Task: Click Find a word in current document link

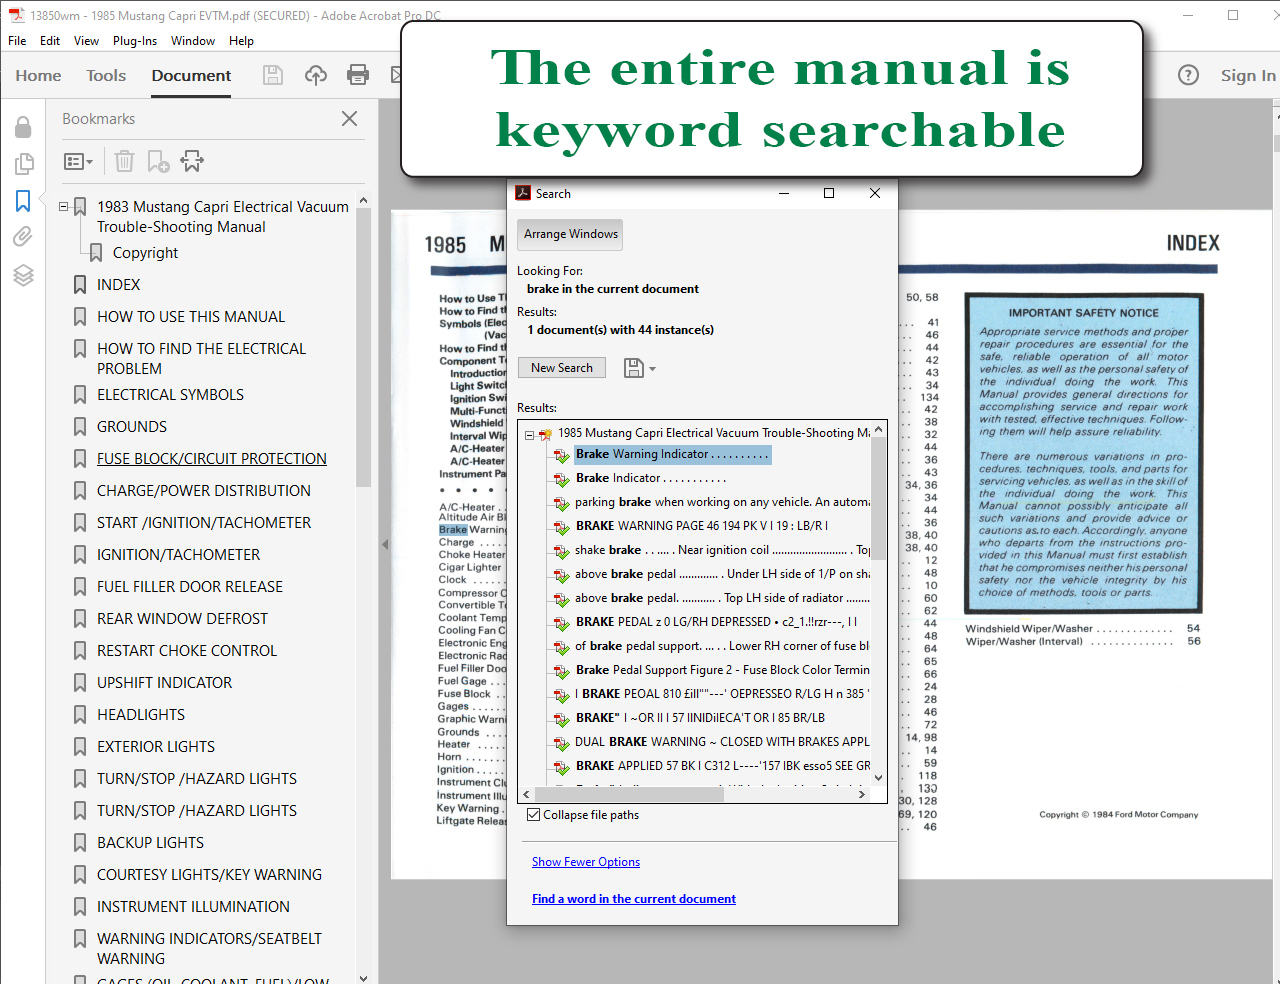Action: click(x=634, y=899)
